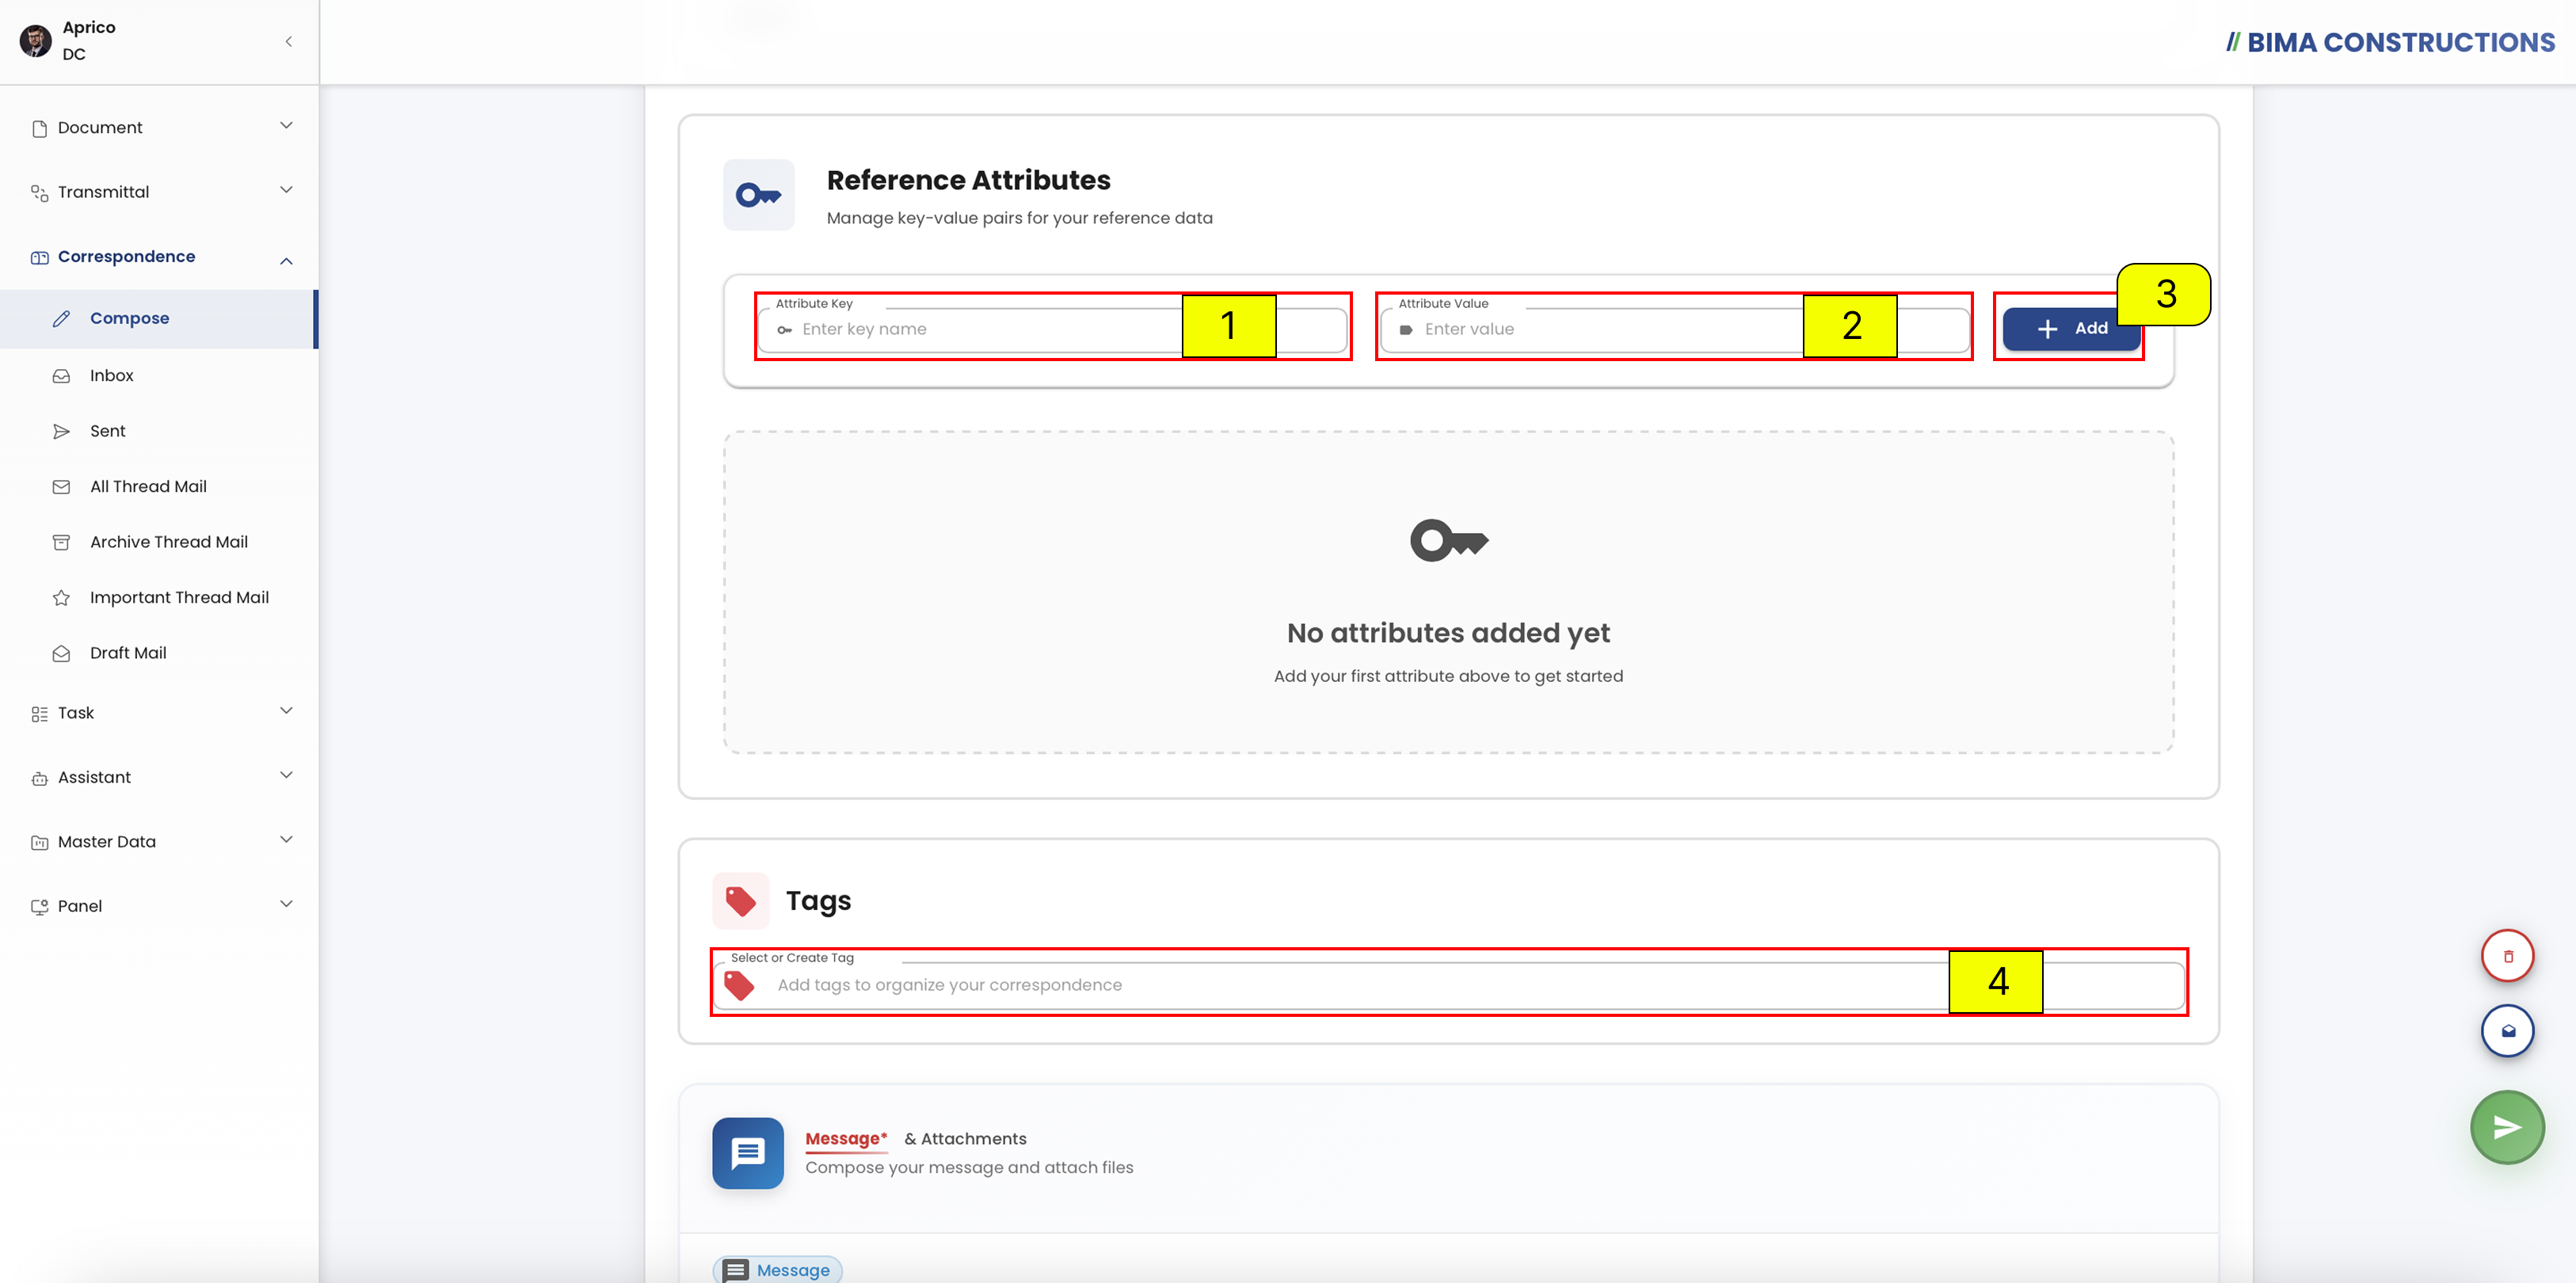Expand the Assistant menu chevron

click(286, 775)
